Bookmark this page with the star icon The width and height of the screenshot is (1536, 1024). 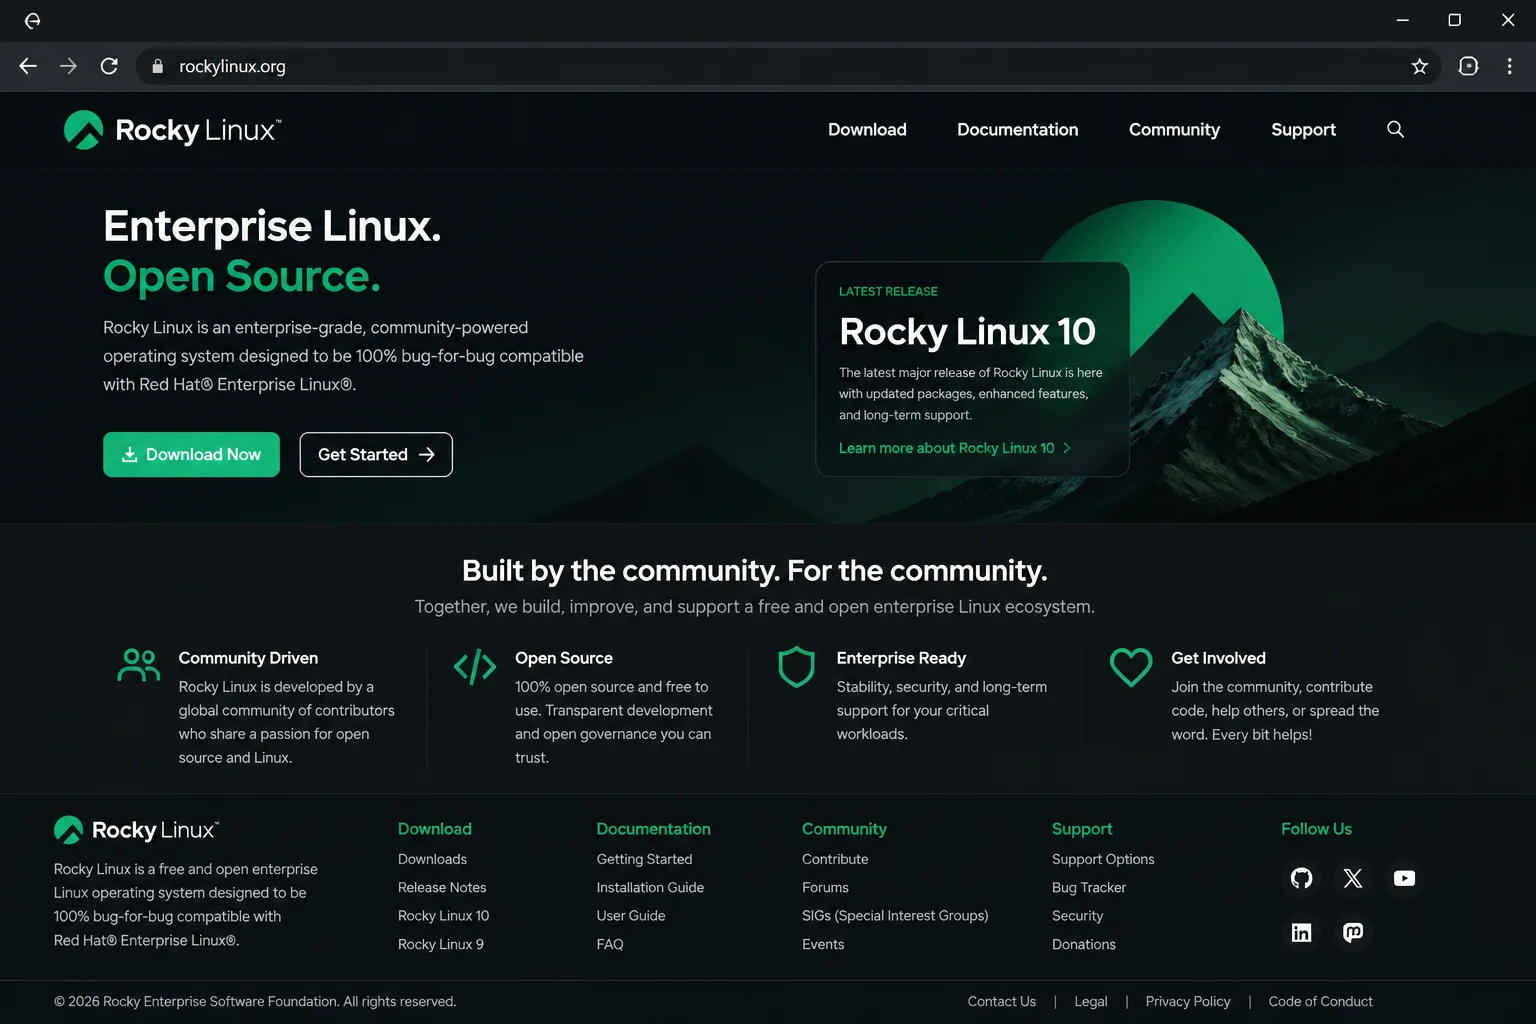coord(1419,66)
